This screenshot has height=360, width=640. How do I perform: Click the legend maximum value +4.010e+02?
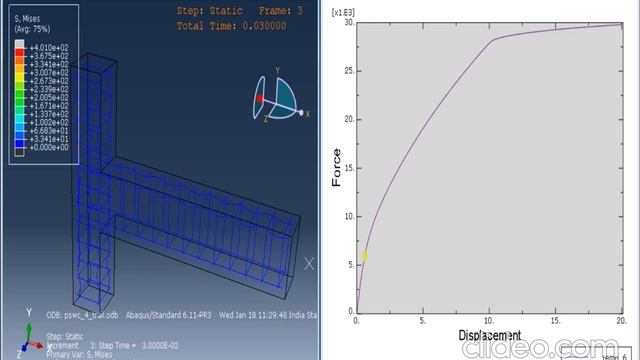49,48
